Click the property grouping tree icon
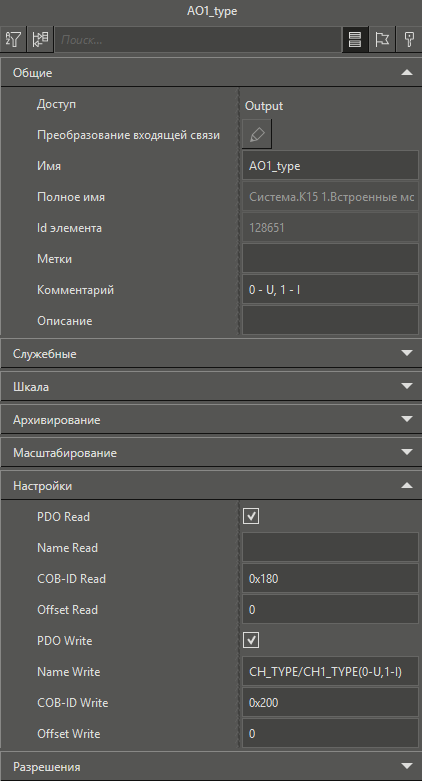The height and width of the screenshot is (781, 422). pos(40,39)
